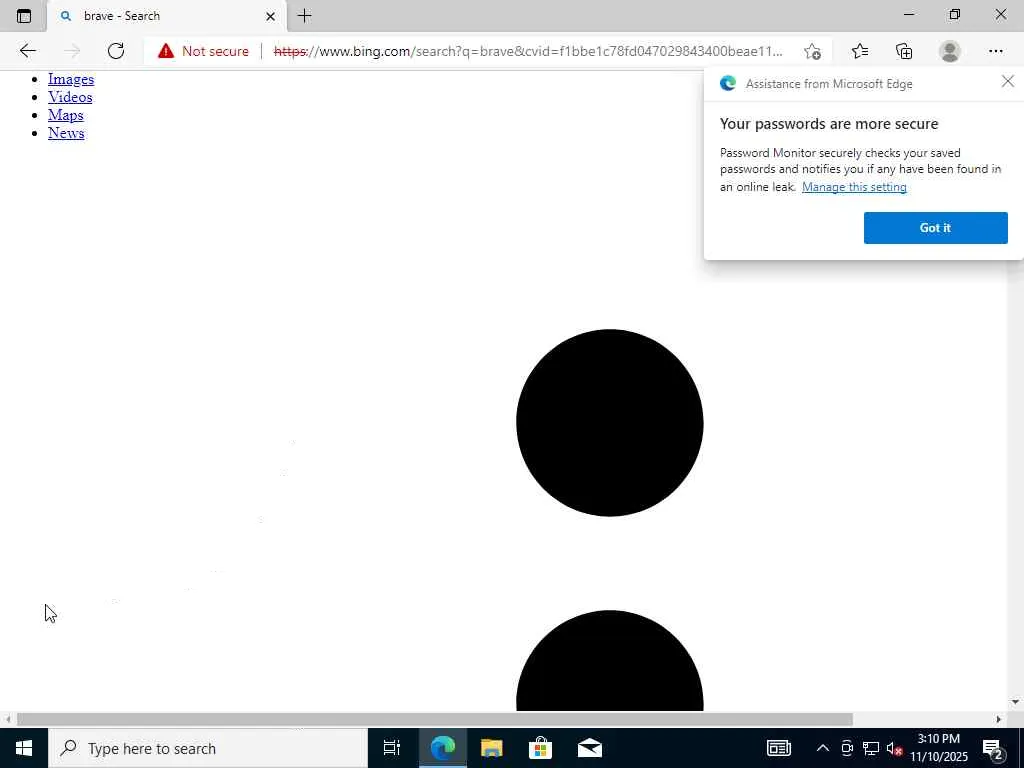Viewport: 1024px width, 768px height.
Task: Click the scroll right arrow
Action: click(x=999, y=719)
